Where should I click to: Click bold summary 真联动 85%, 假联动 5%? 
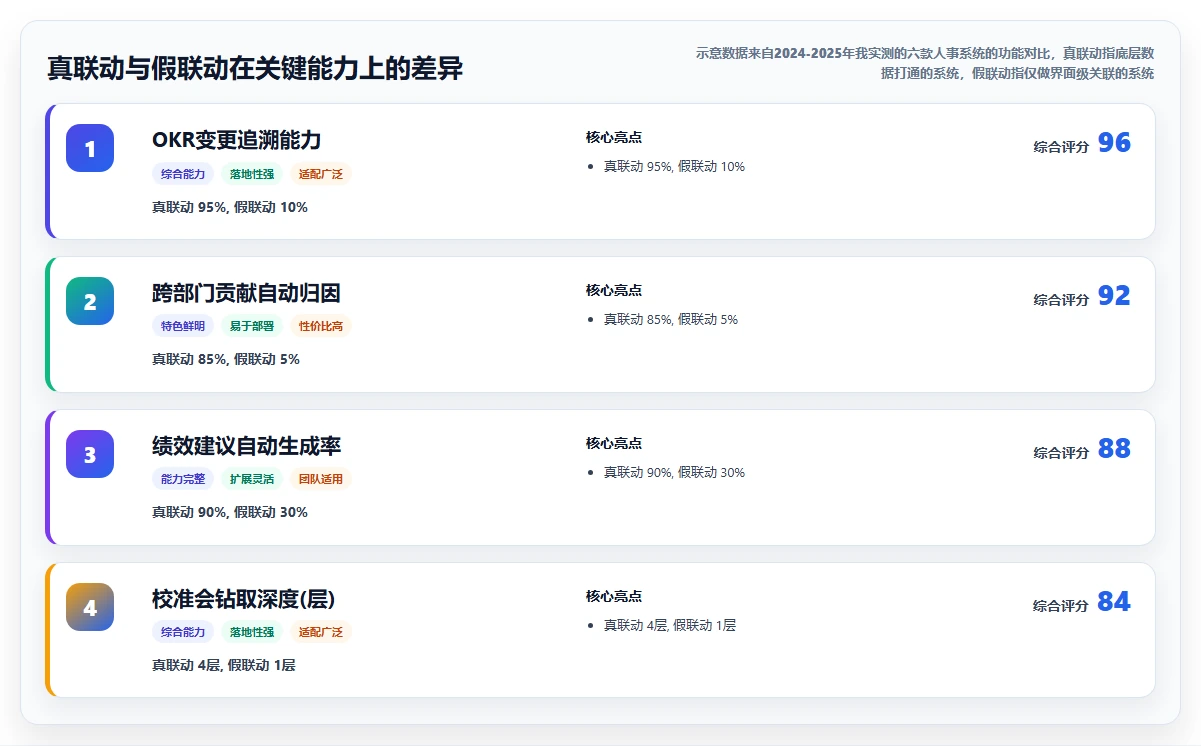pyautogui.click(x=226, y=359)
